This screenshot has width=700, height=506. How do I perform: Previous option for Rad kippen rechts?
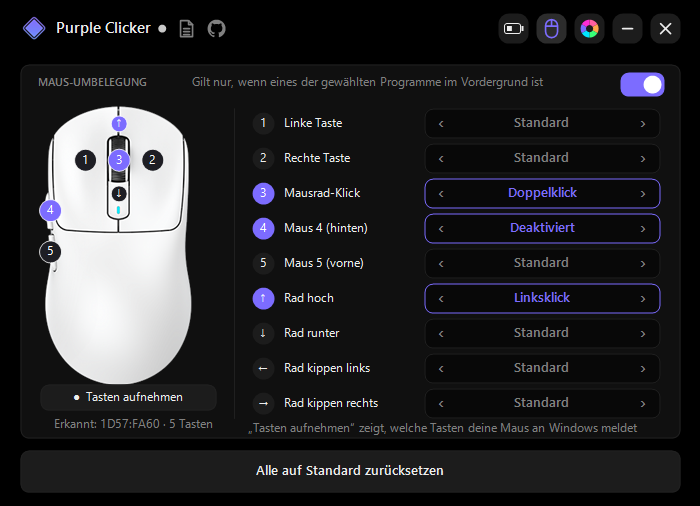point(441,404)
